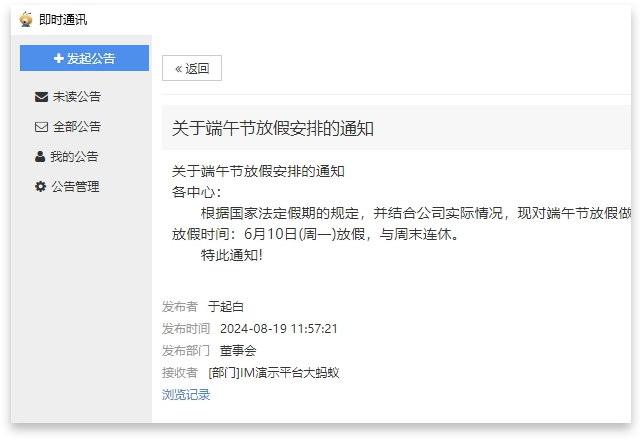
Task: Click the outlined envelope icon beside 全部公告
Action: click(41, 127)
